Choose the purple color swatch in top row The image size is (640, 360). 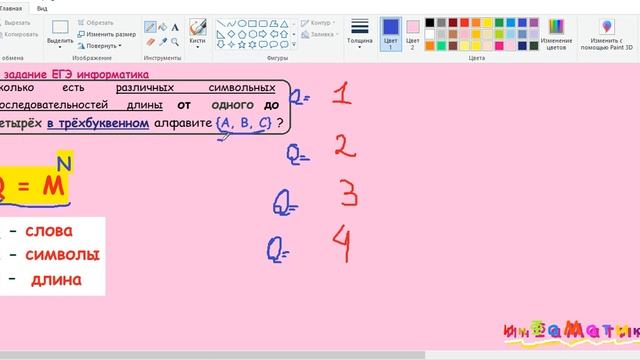[534, 23]
